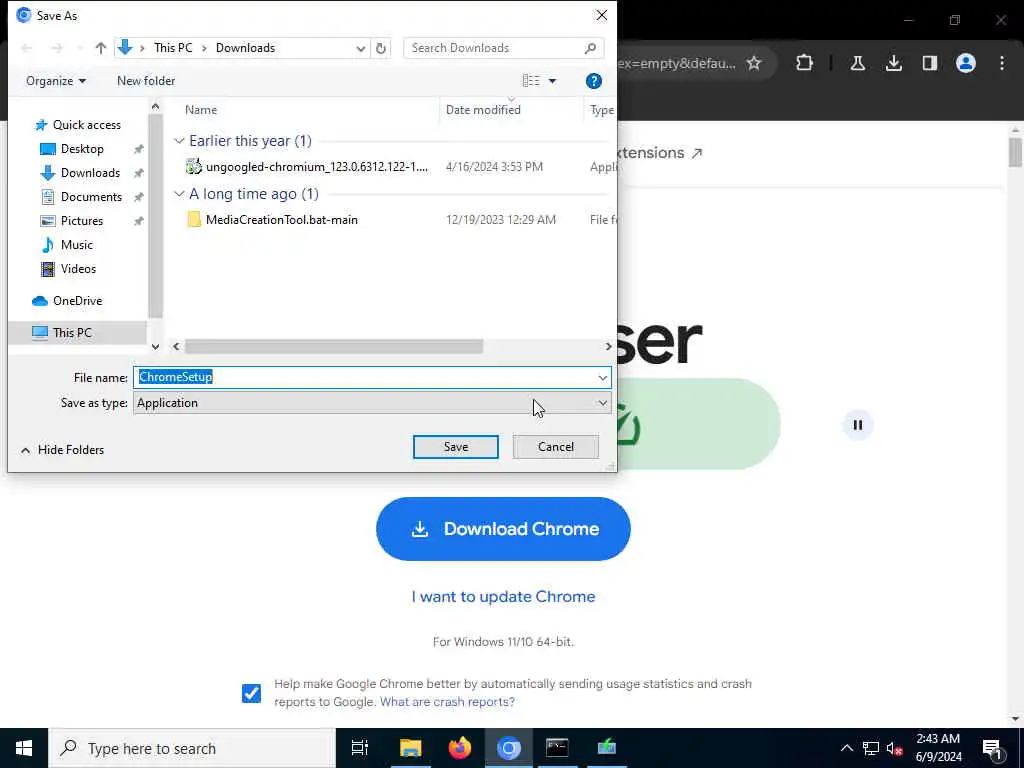
Task: Click Task View taskbar icon
Action: 360,748
